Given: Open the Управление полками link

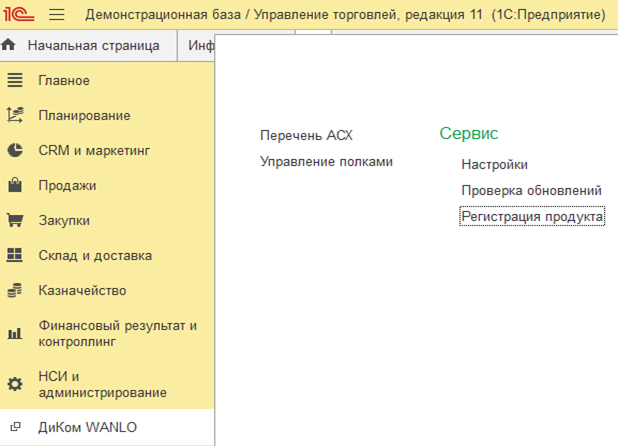Looking at the screenshot, I should click(326, 161).
